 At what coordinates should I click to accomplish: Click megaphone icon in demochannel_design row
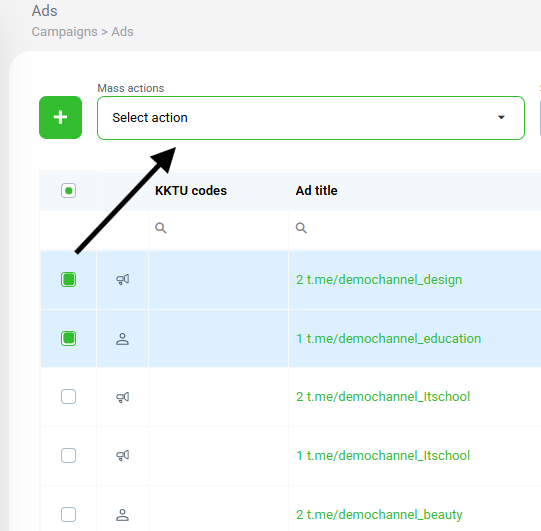coord(122,279)
